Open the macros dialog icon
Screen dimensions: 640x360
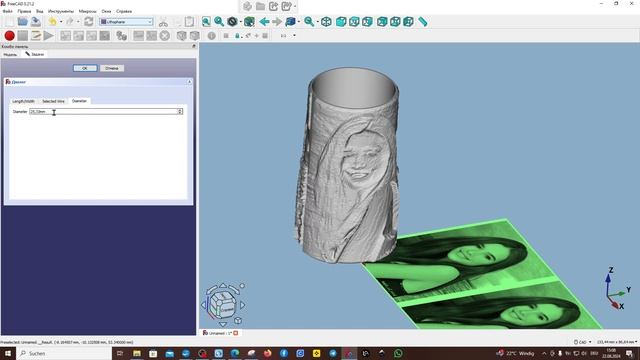[x=36, y=36]
